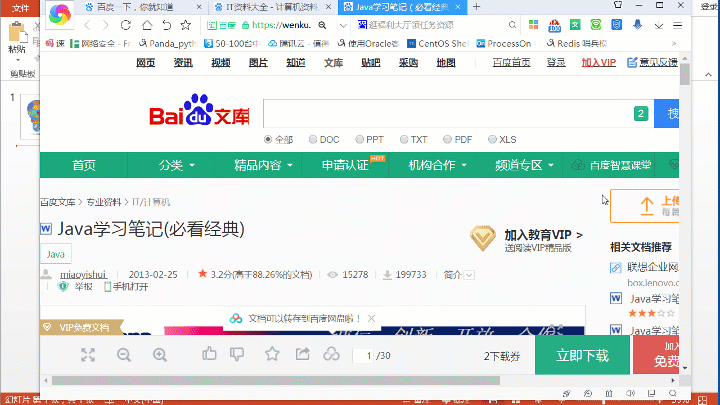The image size is (720, 405).
Task: Zoom out the document with the minus magnifier
Action: tap(124, 354)
